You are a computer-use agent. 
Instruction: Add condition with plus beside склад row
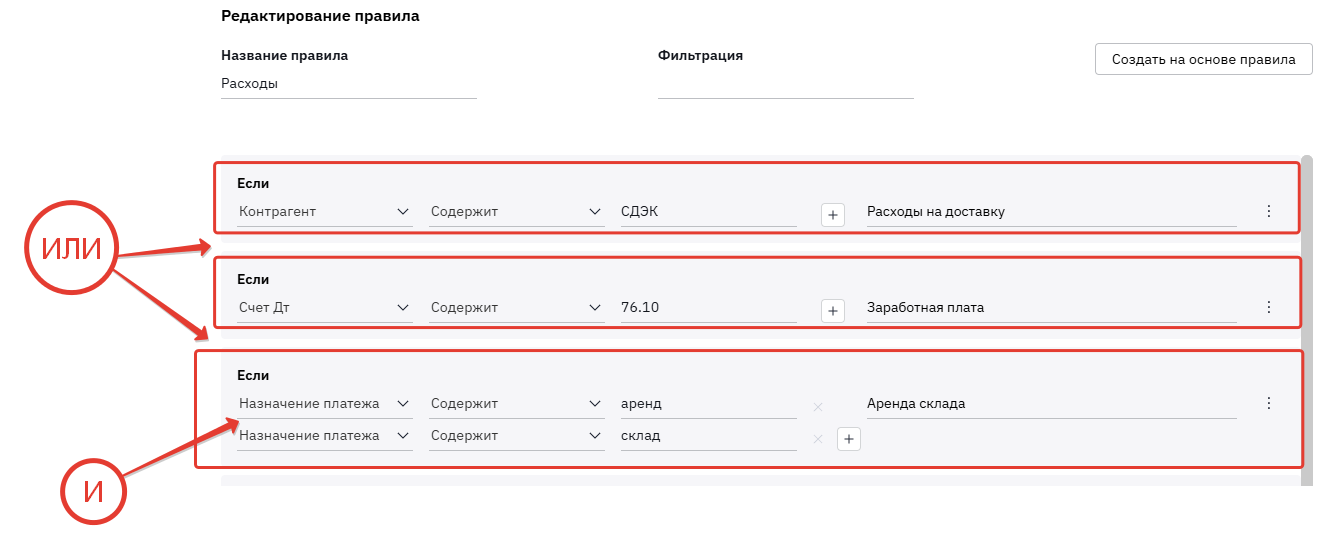(849, 438)
